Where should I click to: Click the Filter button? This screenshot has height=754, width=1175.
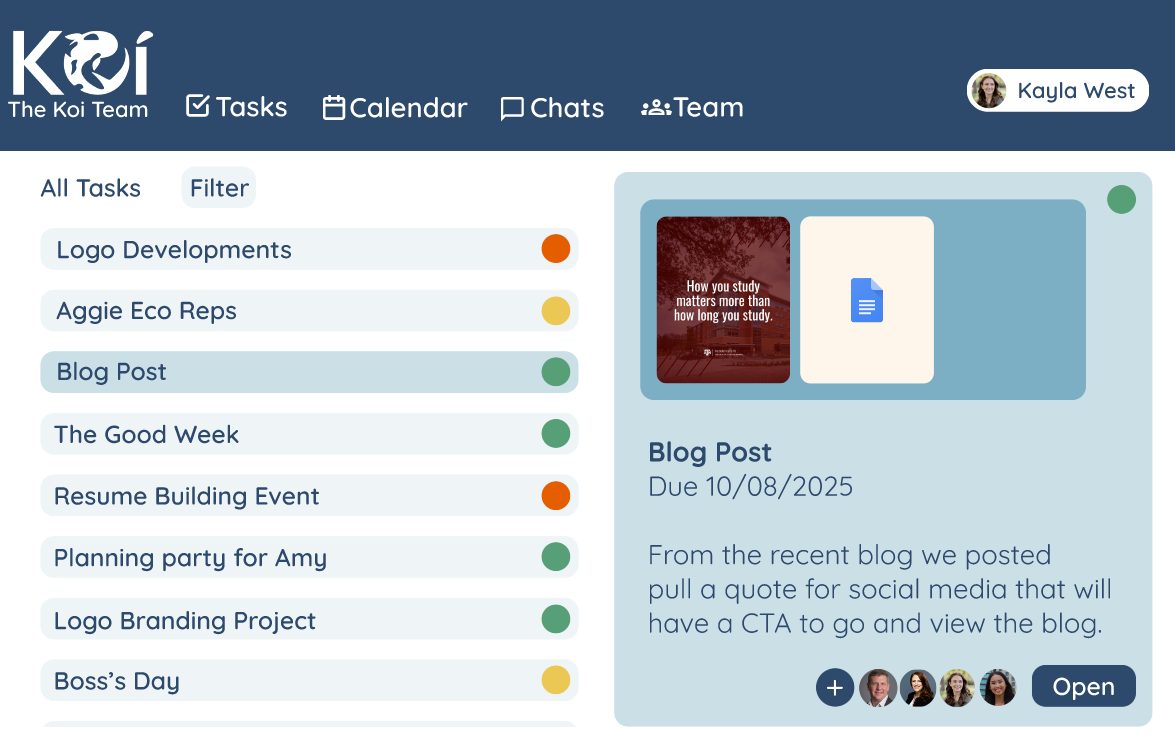coord(219,188)
